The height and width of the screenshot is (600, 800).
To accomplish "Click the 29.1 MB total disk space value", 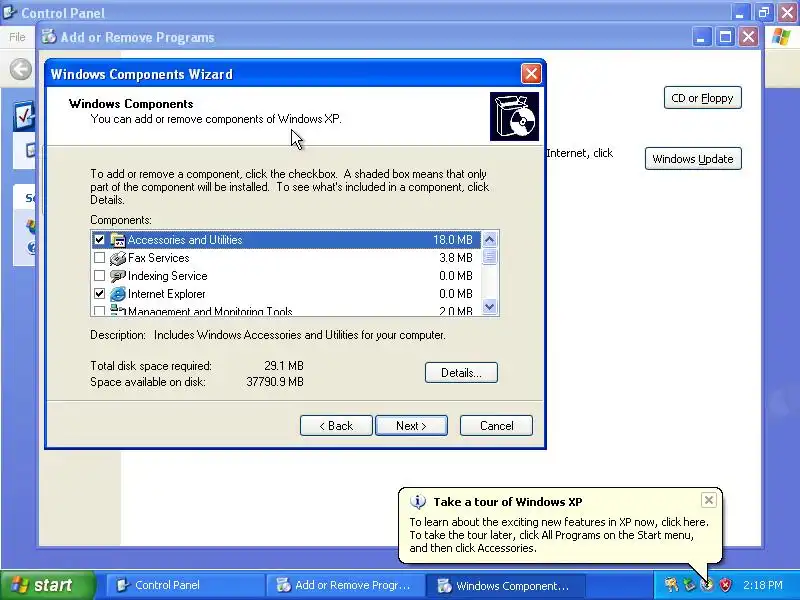I will (x=284, y=366).
